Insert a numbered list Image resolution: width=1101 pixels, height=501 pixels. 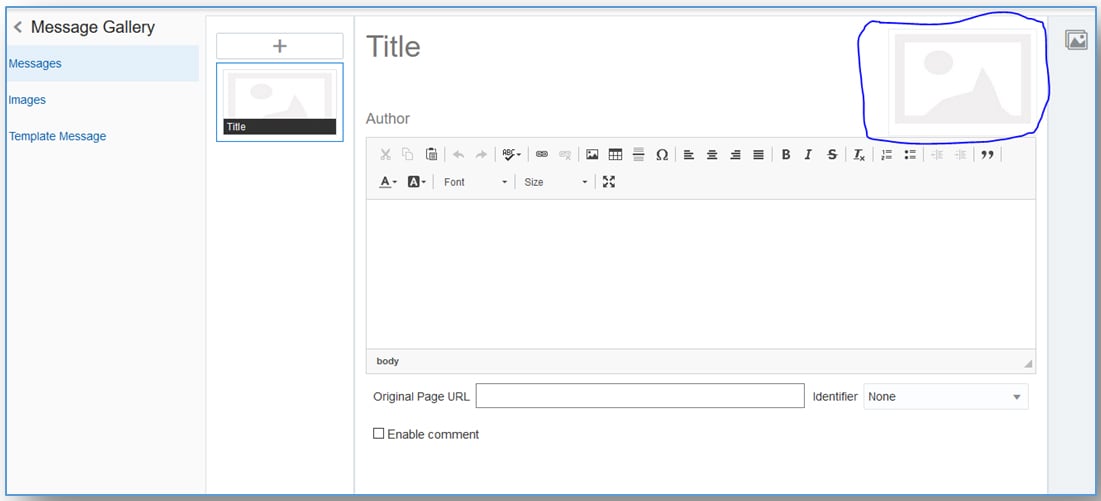pos(886,154)
